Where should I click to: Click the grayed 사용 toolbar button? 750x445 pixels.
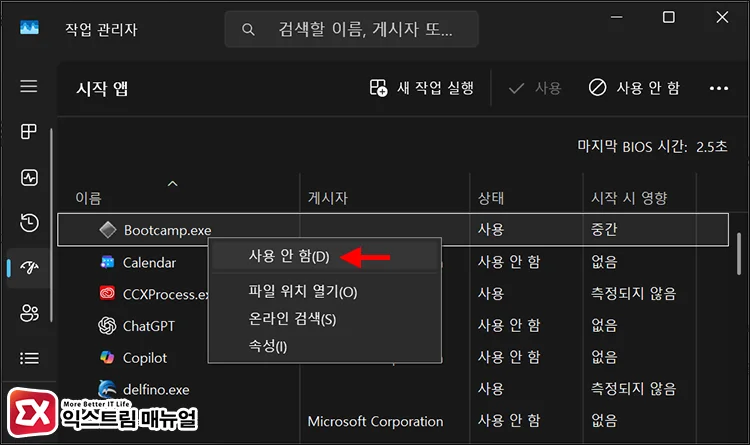(x=535, y=88)
